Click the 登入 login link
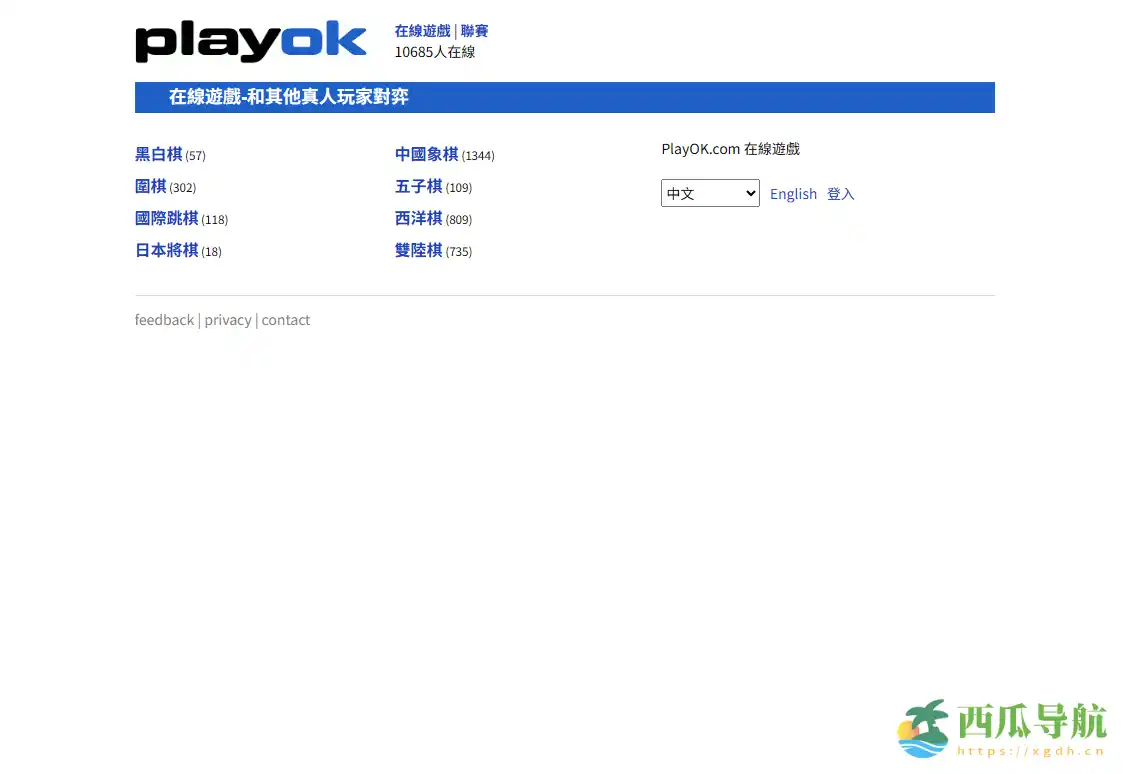 click(x=840, y=194)
